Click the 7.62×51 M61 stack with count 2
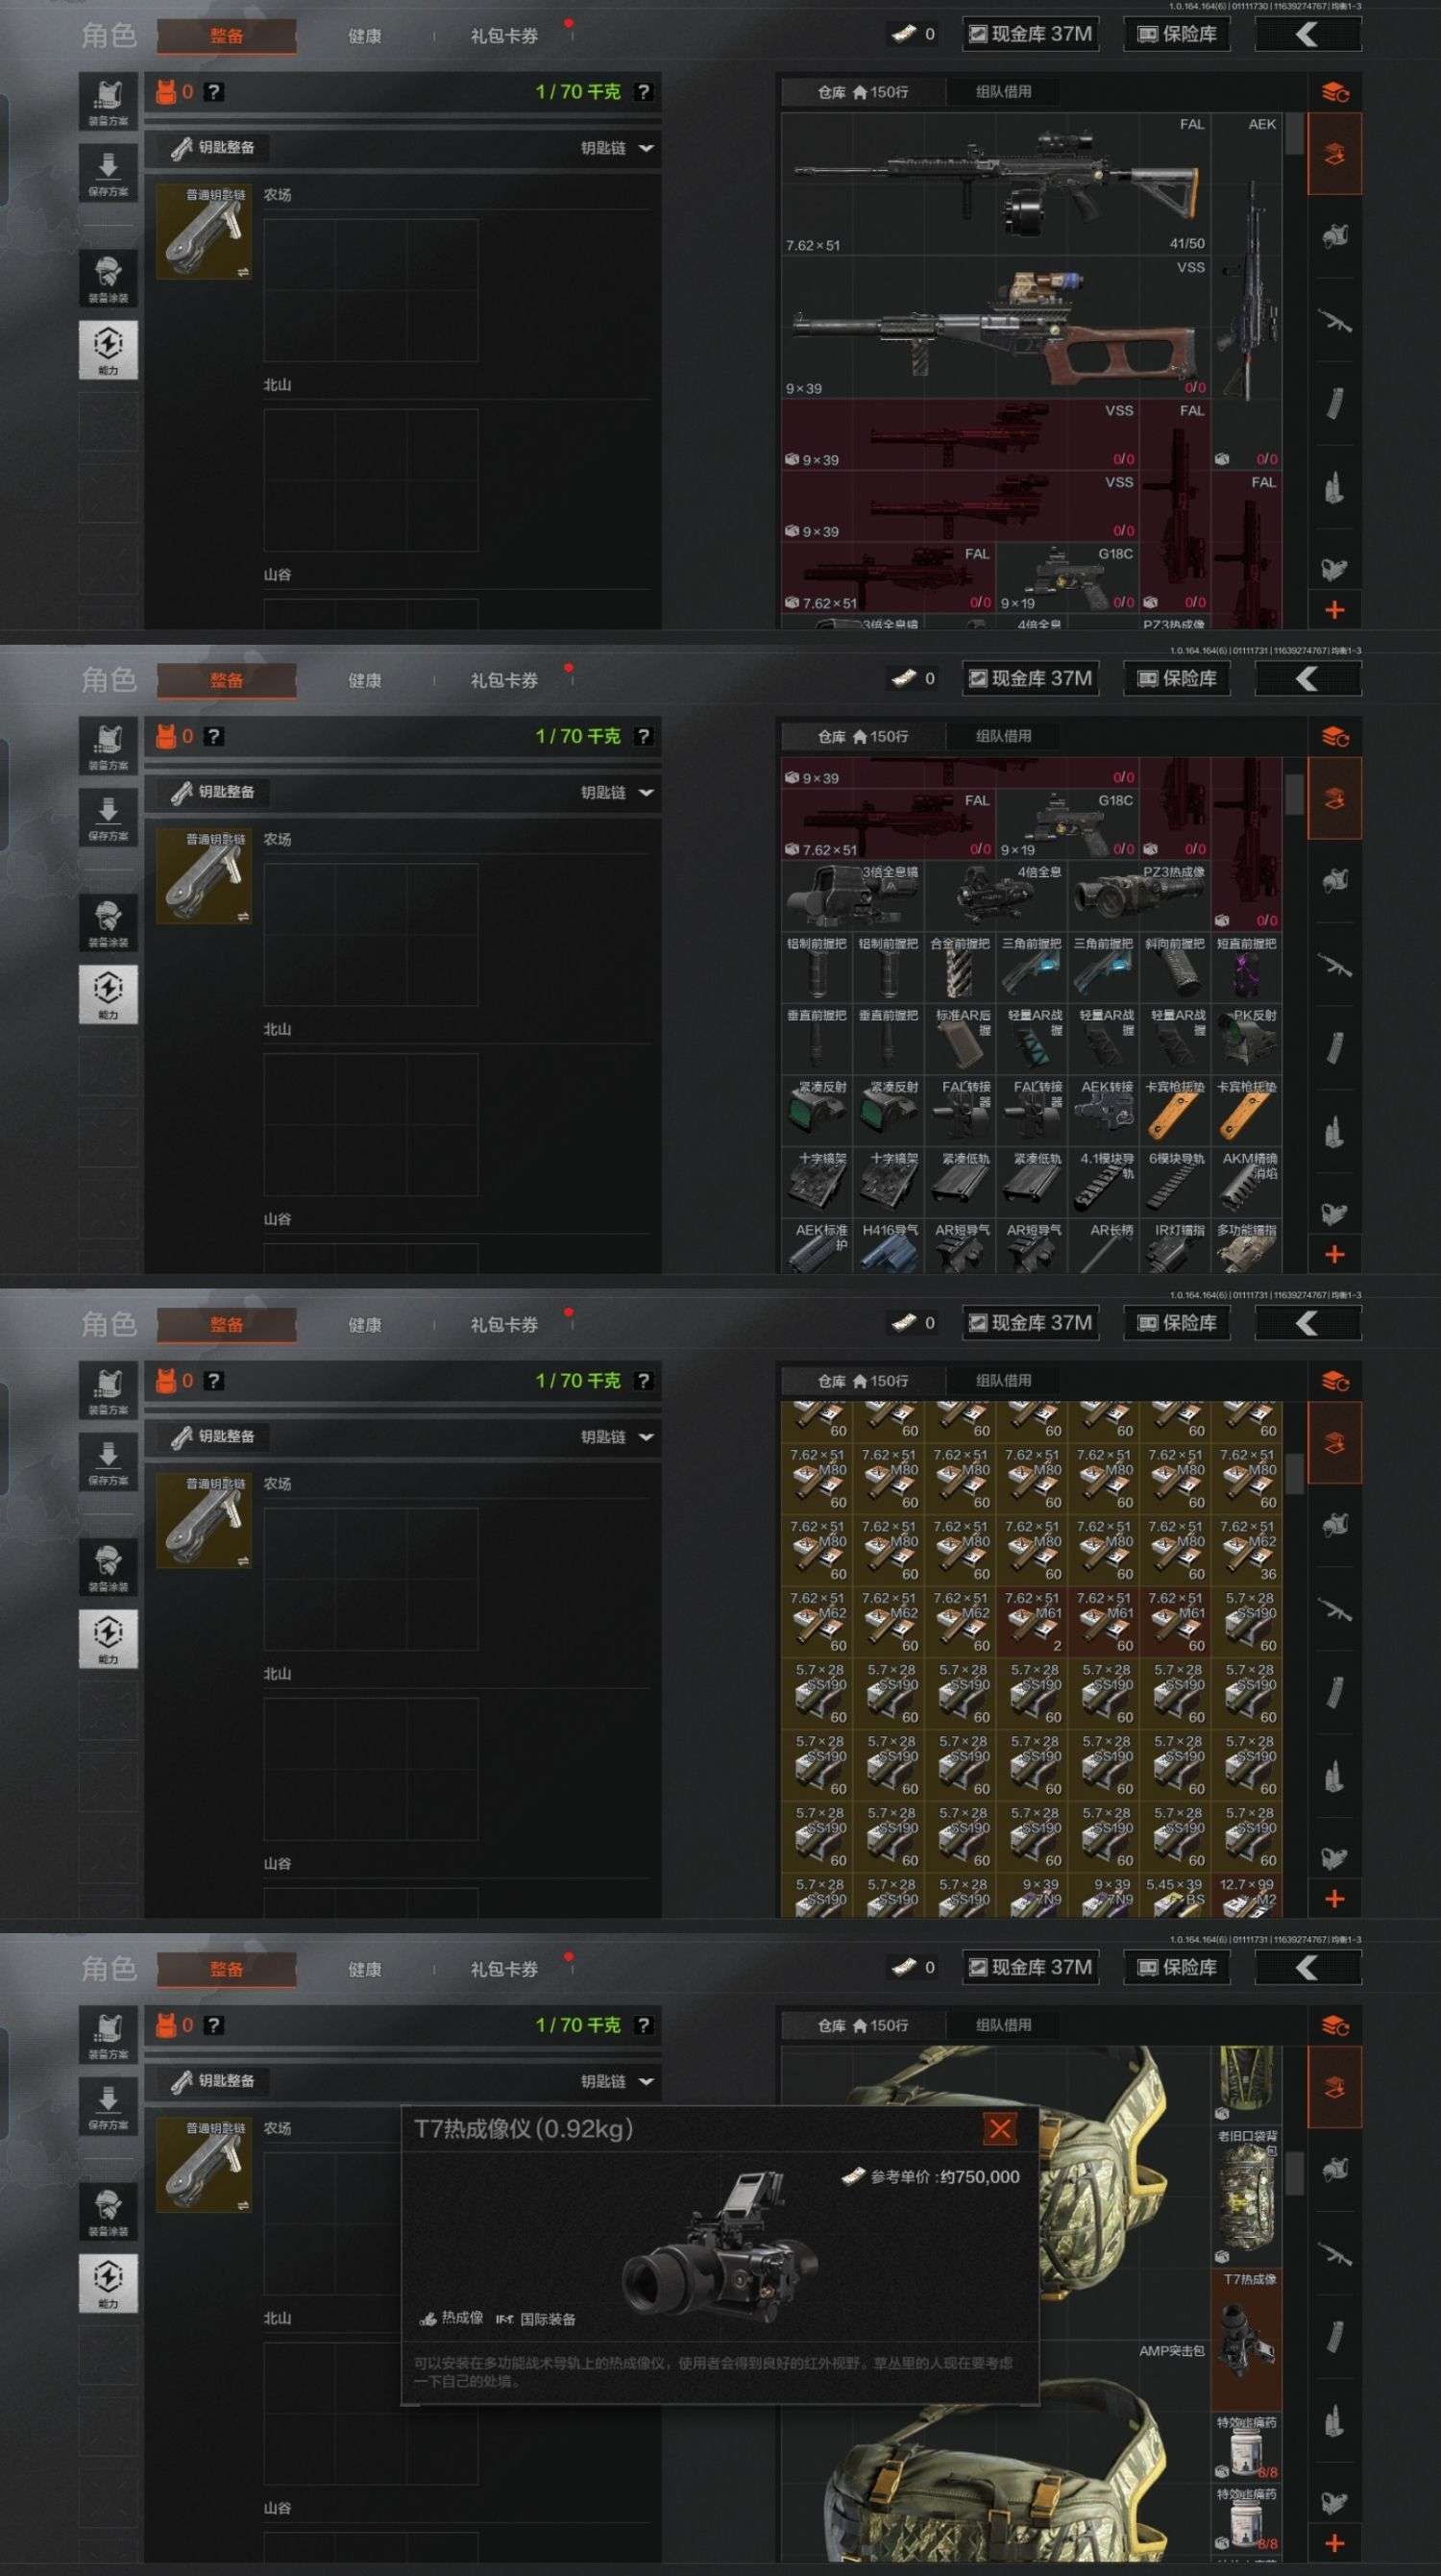 click(1032, 1624)
